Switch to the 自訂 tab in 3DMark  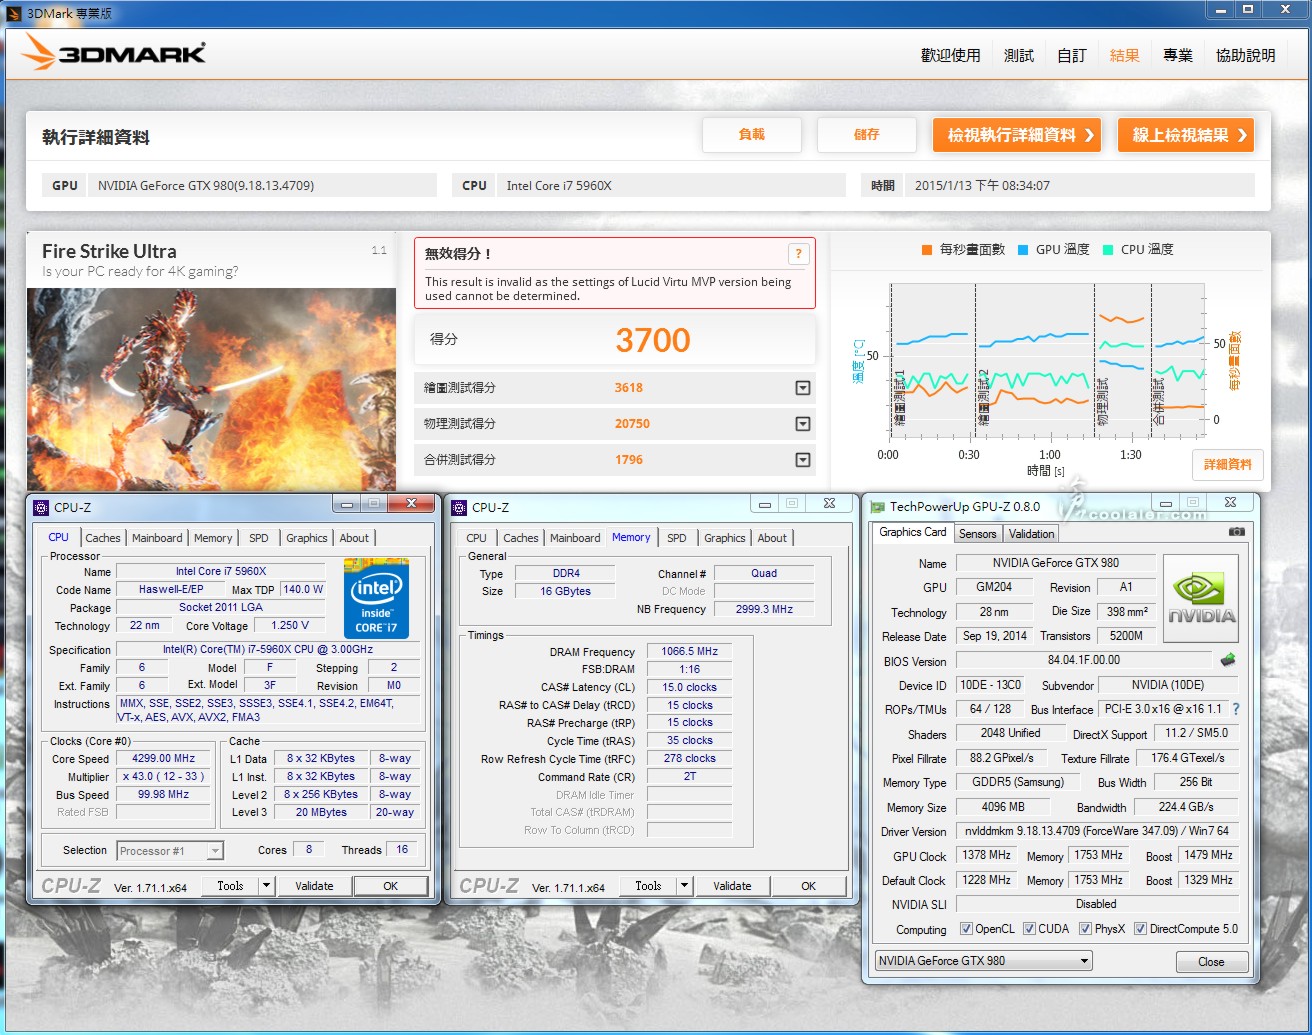tap(1072, 55)
